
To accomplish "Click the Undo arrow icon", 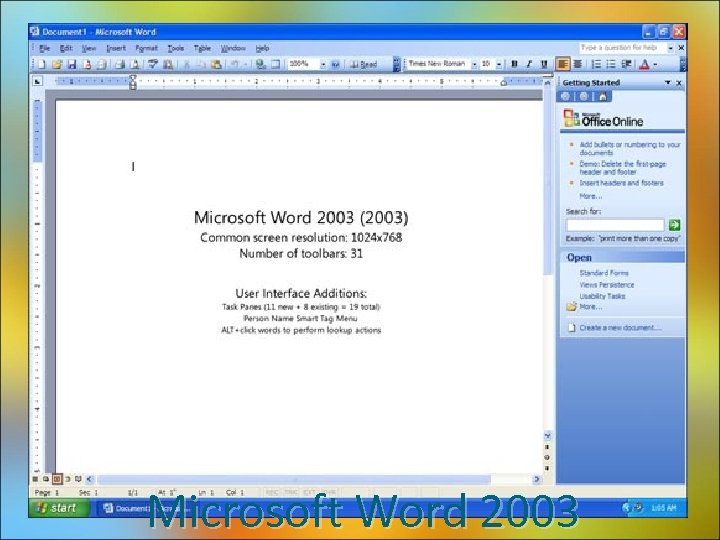I will [235, 64].
